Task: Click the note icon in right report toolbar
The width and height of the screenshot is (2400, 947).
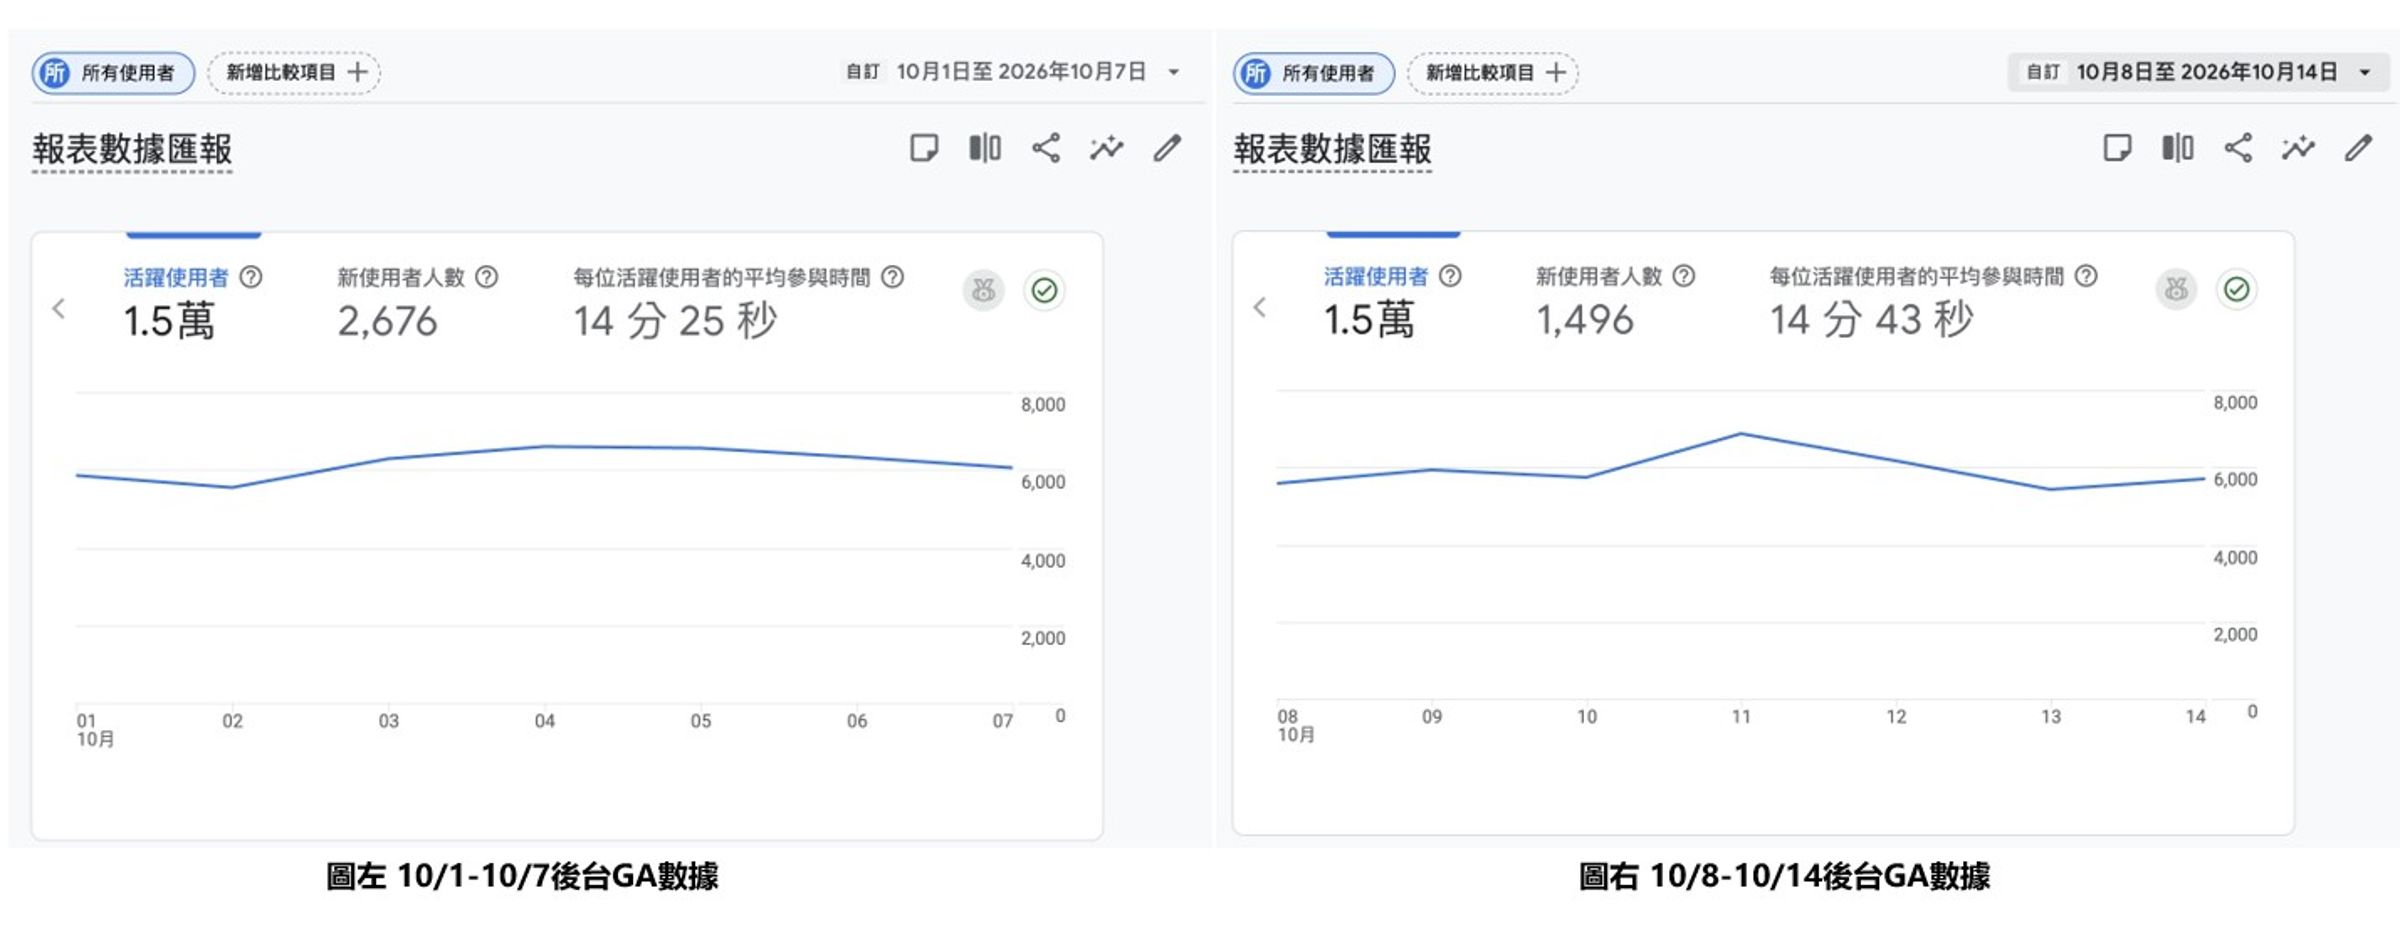Action: coord(2117,148)
